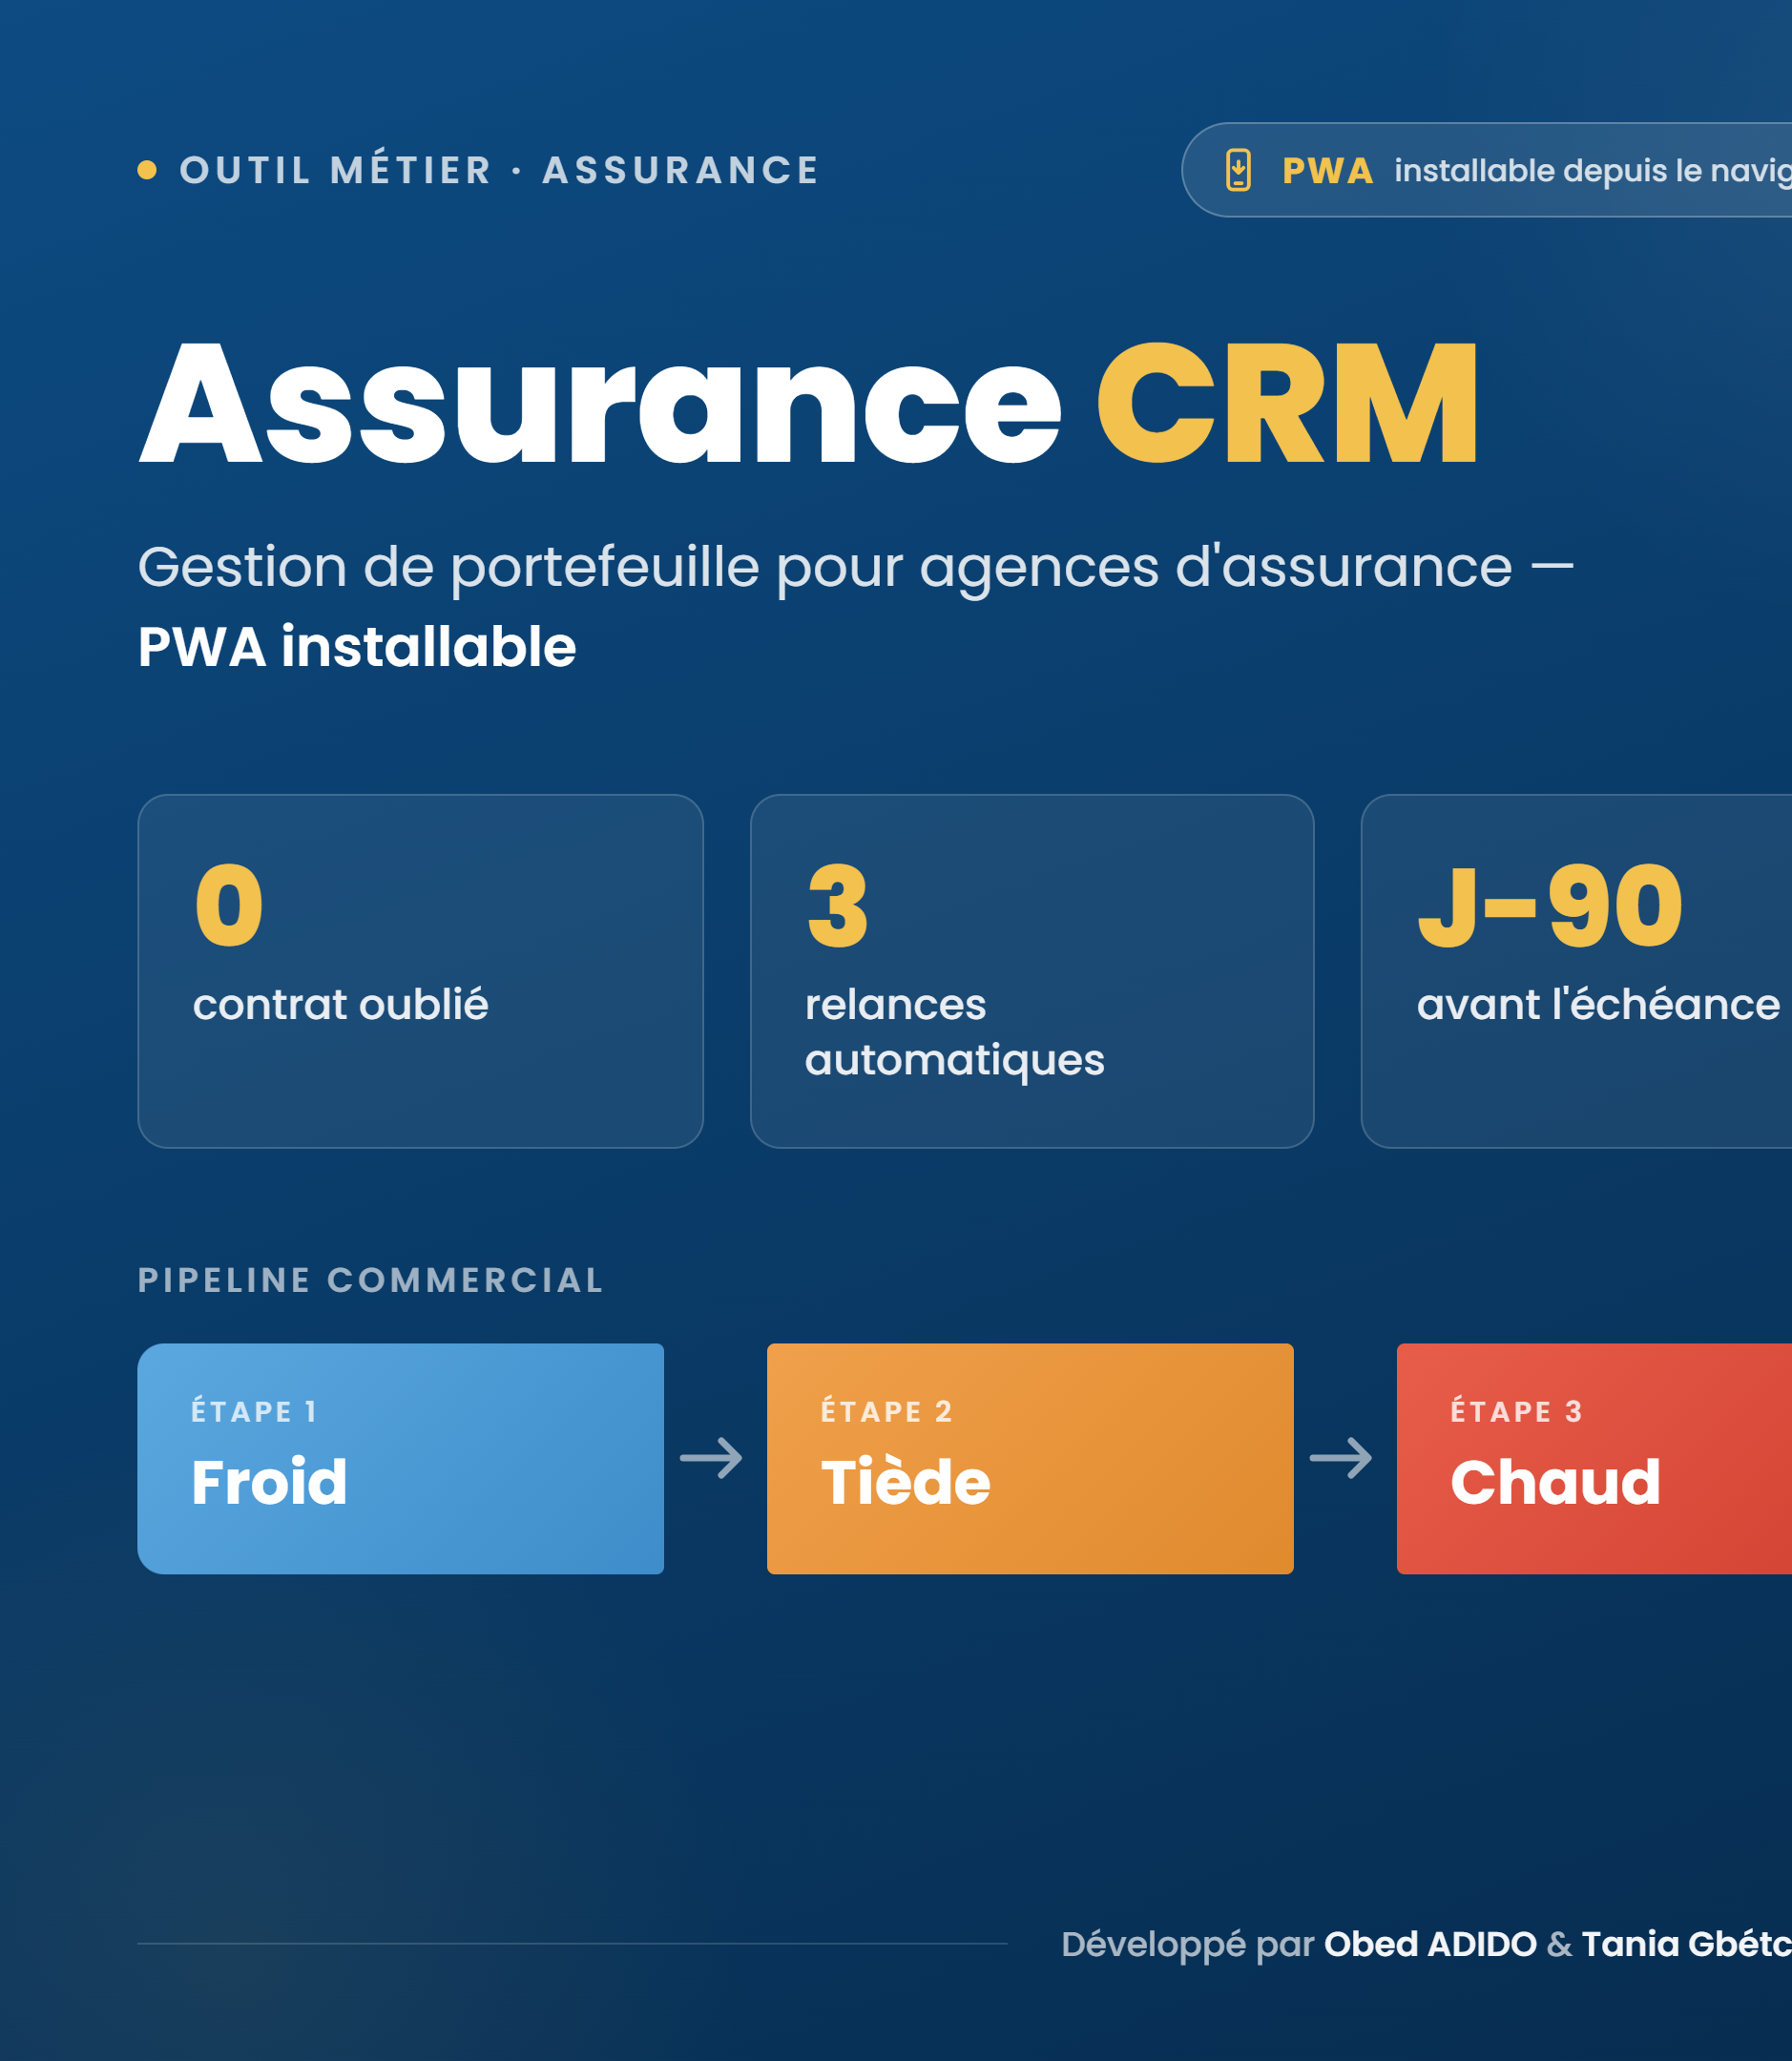Select the 'relances automatiques' stat card
The image size is (1792, 2061).
pos(1032,971)
